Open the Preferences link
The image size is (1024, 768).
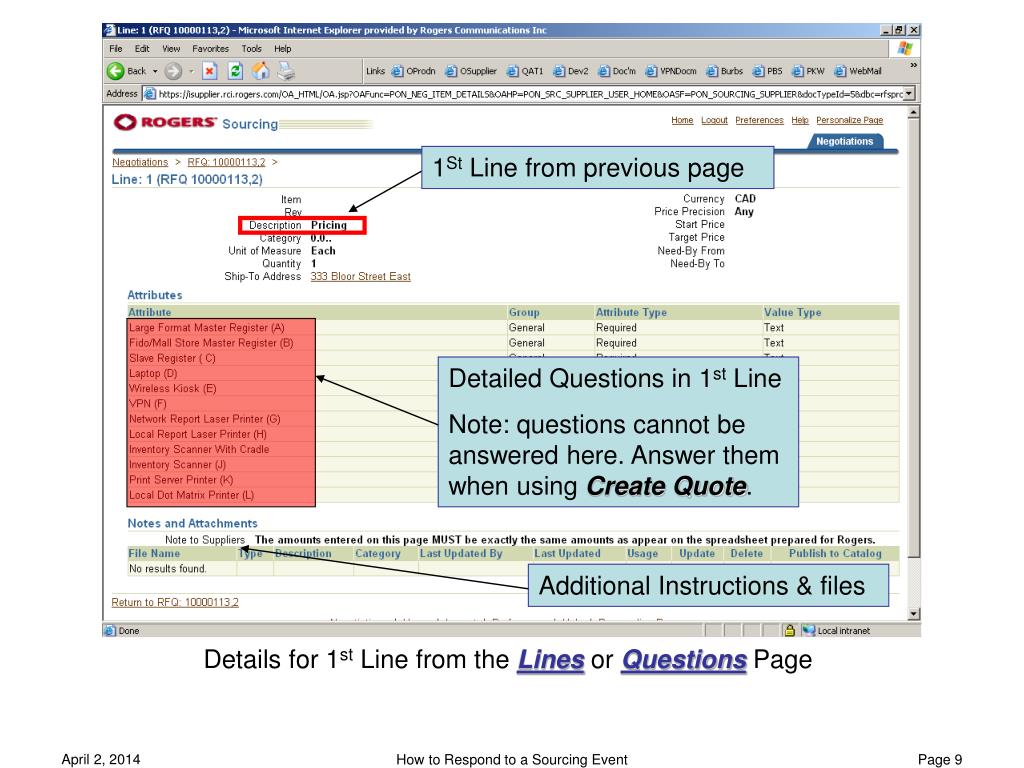(x=759, y=120)
